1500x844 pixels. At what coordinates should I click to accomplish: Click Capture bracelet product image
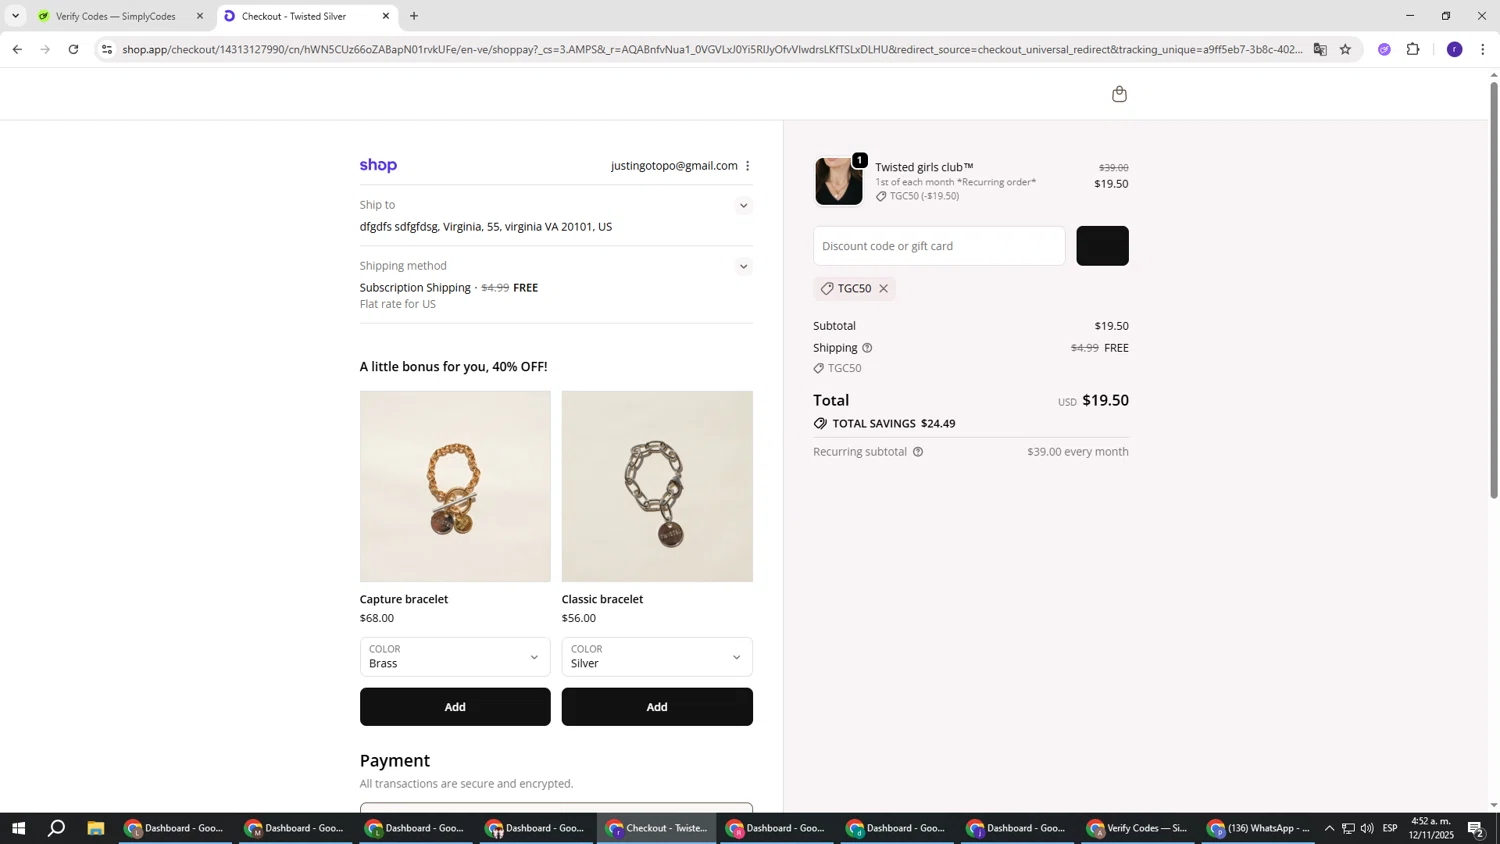pos(455,486)
